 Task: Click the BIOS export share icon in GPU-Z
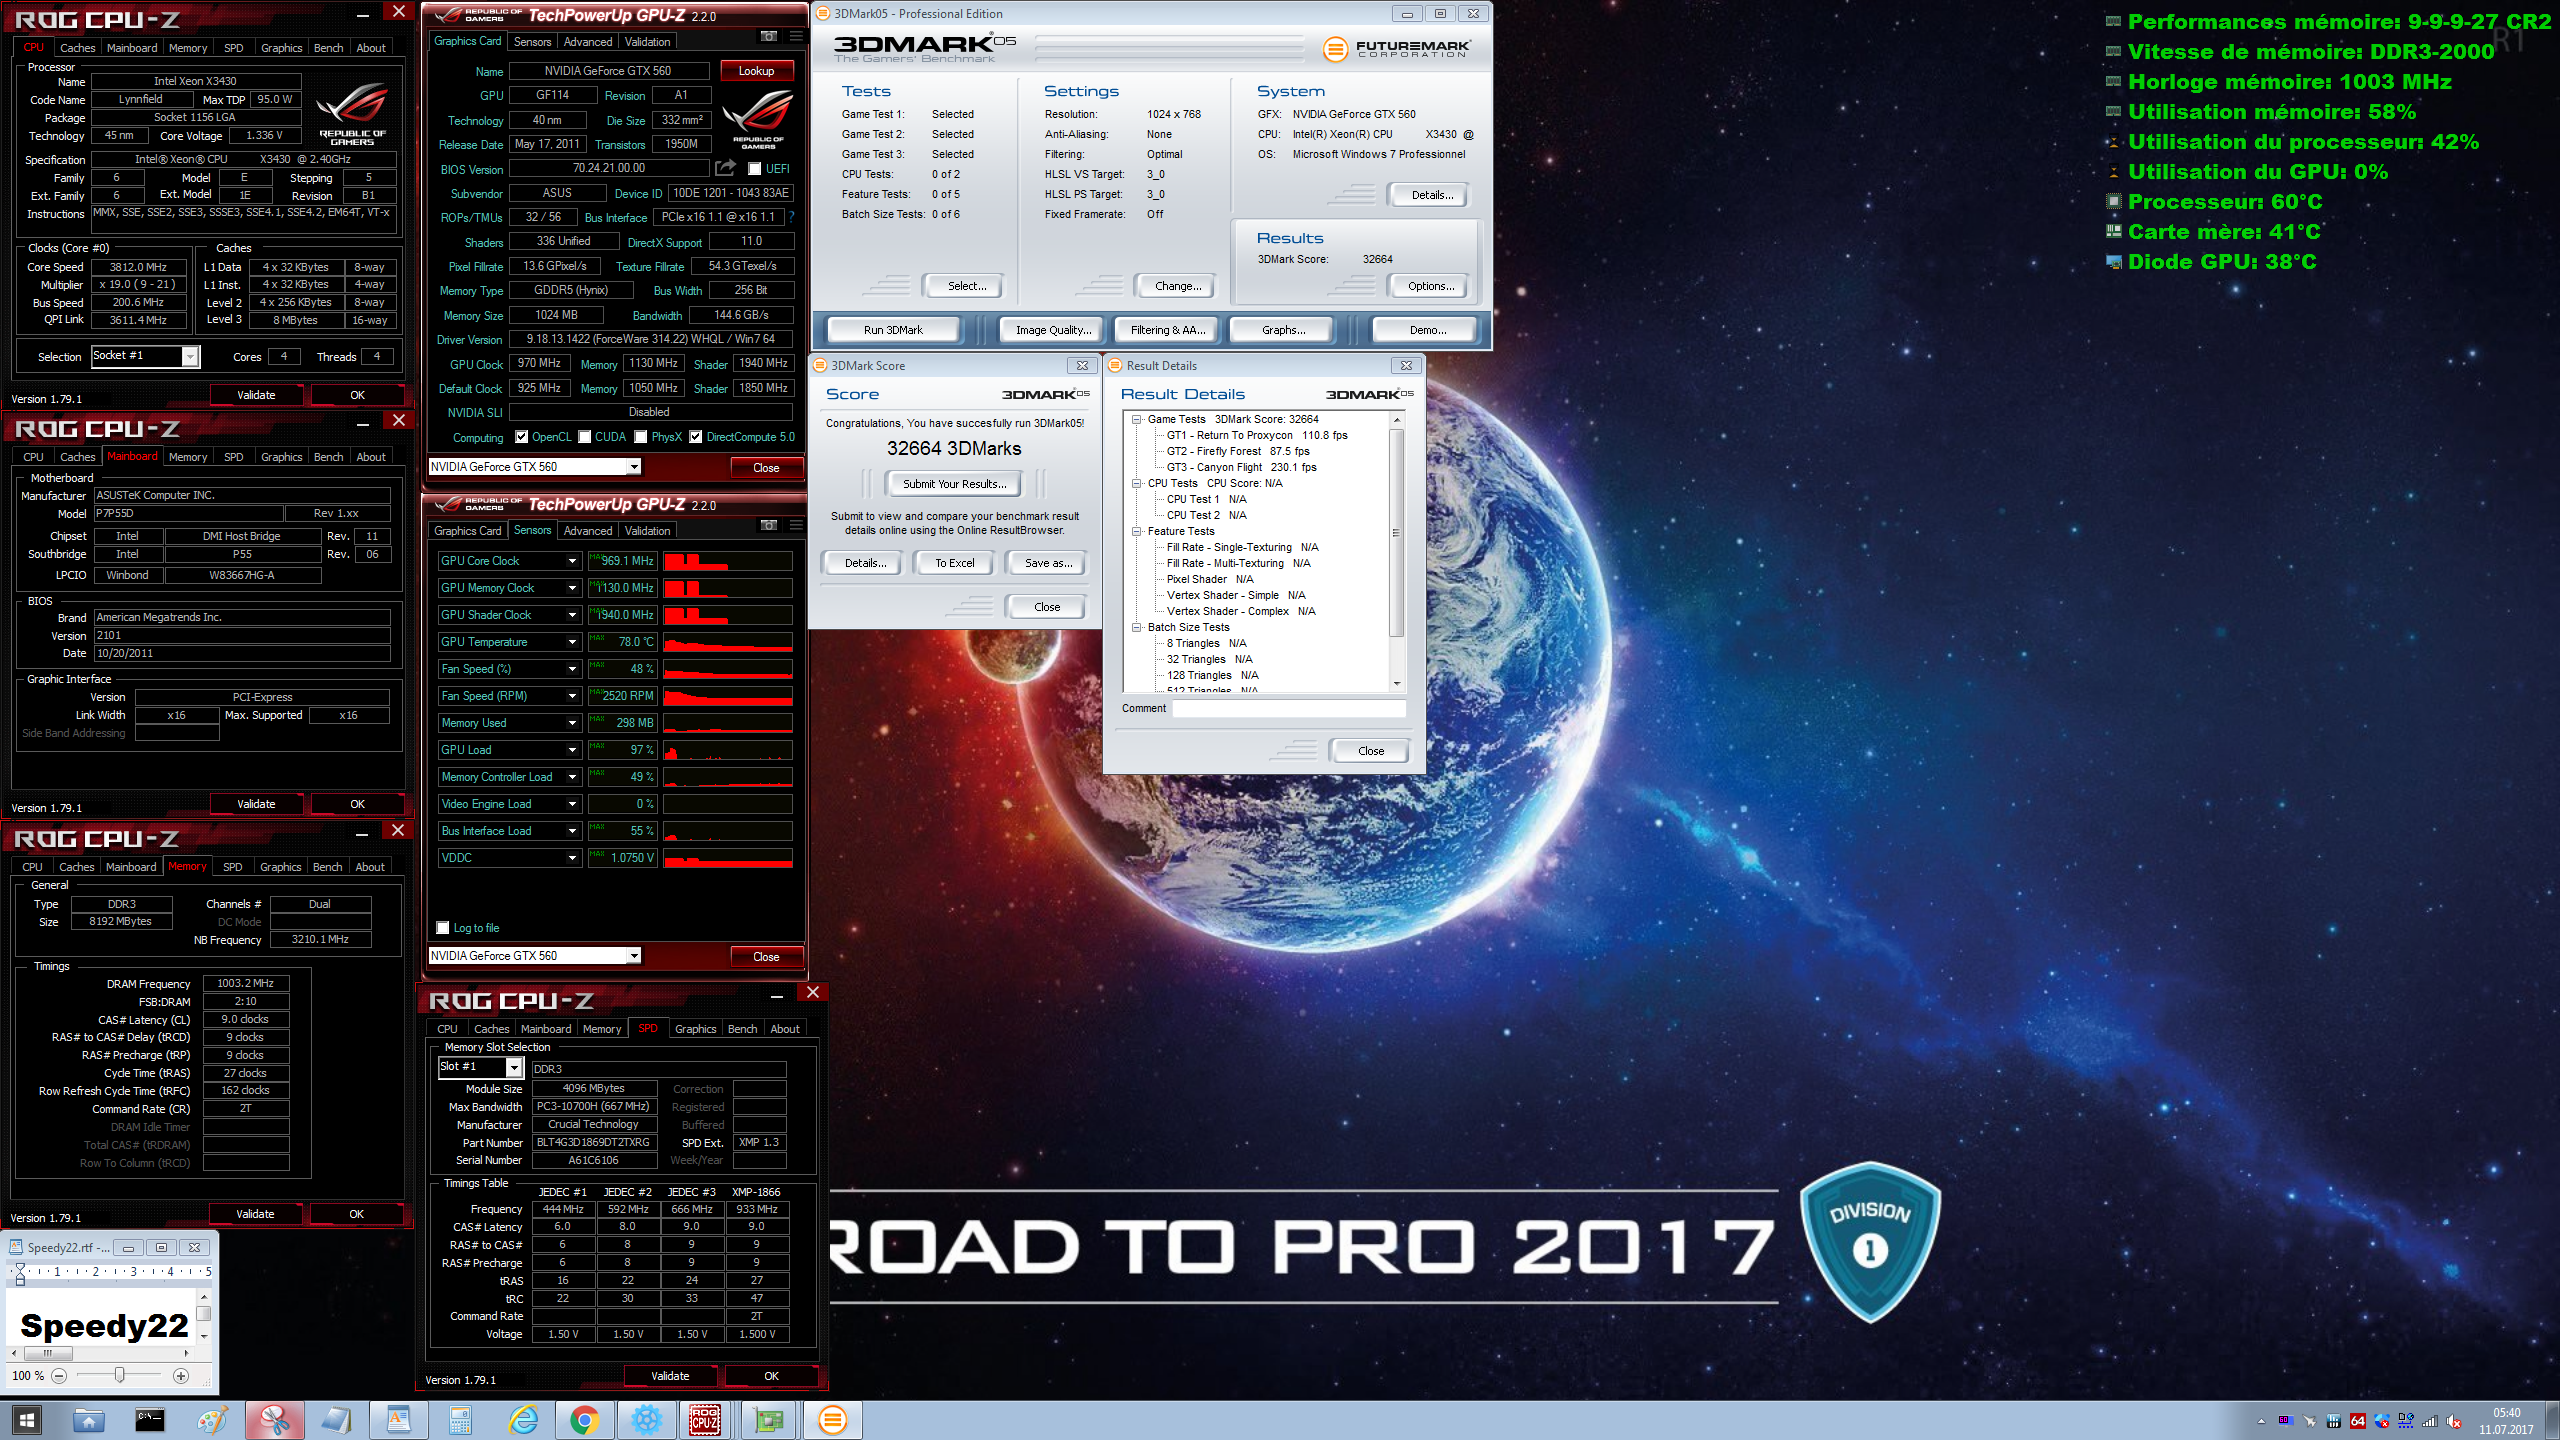click(x=726, y=168)
